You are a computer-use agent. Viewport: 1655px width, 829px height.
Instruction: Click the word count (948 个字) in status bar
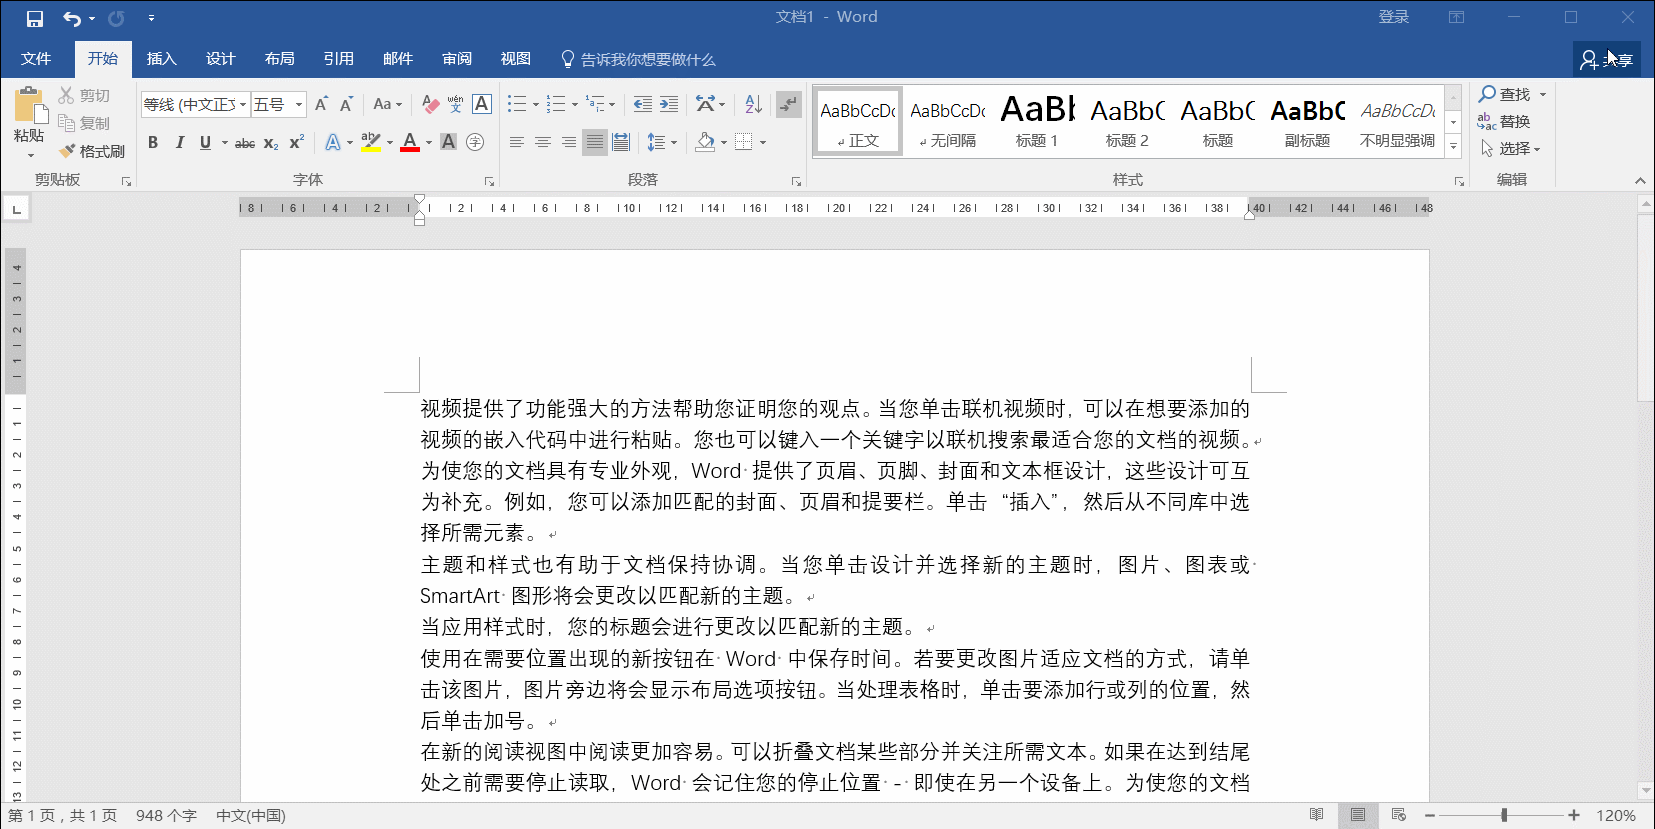166,816
